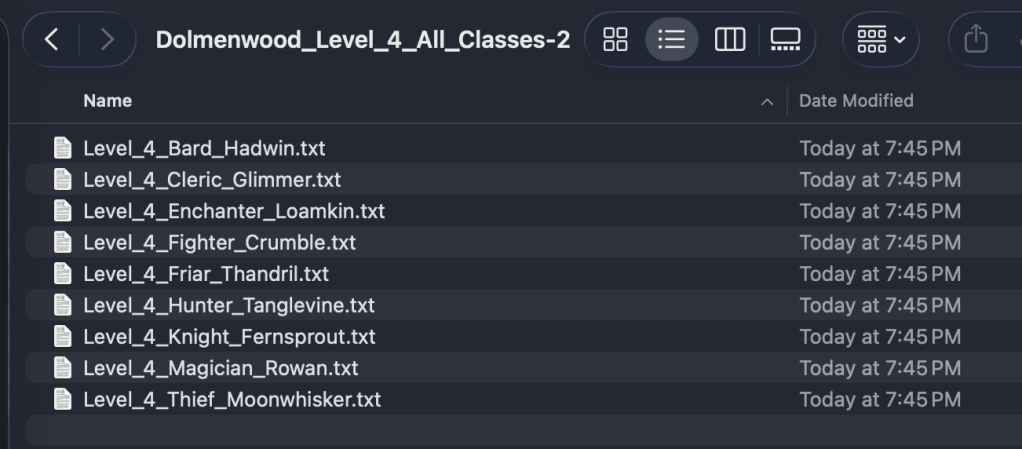The width and height of the screenshot is (1022, 449).
Task: Click the Level_4_Thief_Moonwhisker.txt file icon
Action: pyautogui.click(x=62, y=400)
